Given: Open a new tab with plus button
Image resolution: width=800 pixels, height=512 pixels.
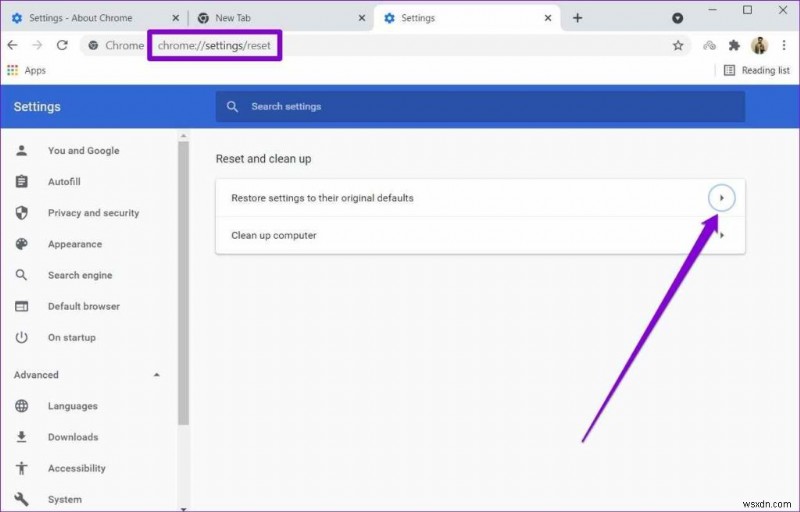Looking at the screenshot, I should pos(578,18).
